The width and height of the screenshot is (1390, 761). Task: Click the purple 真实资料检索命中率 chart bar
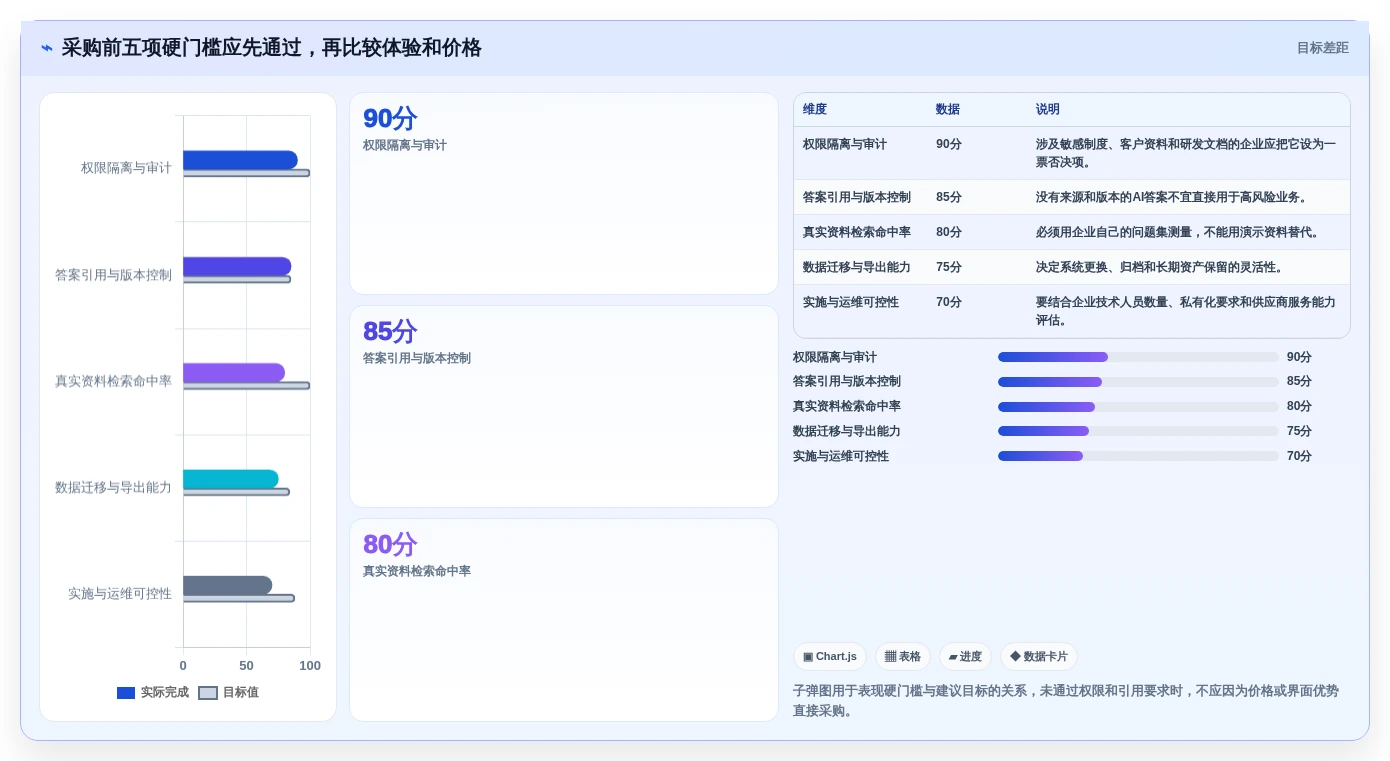(x=234, y=372)
